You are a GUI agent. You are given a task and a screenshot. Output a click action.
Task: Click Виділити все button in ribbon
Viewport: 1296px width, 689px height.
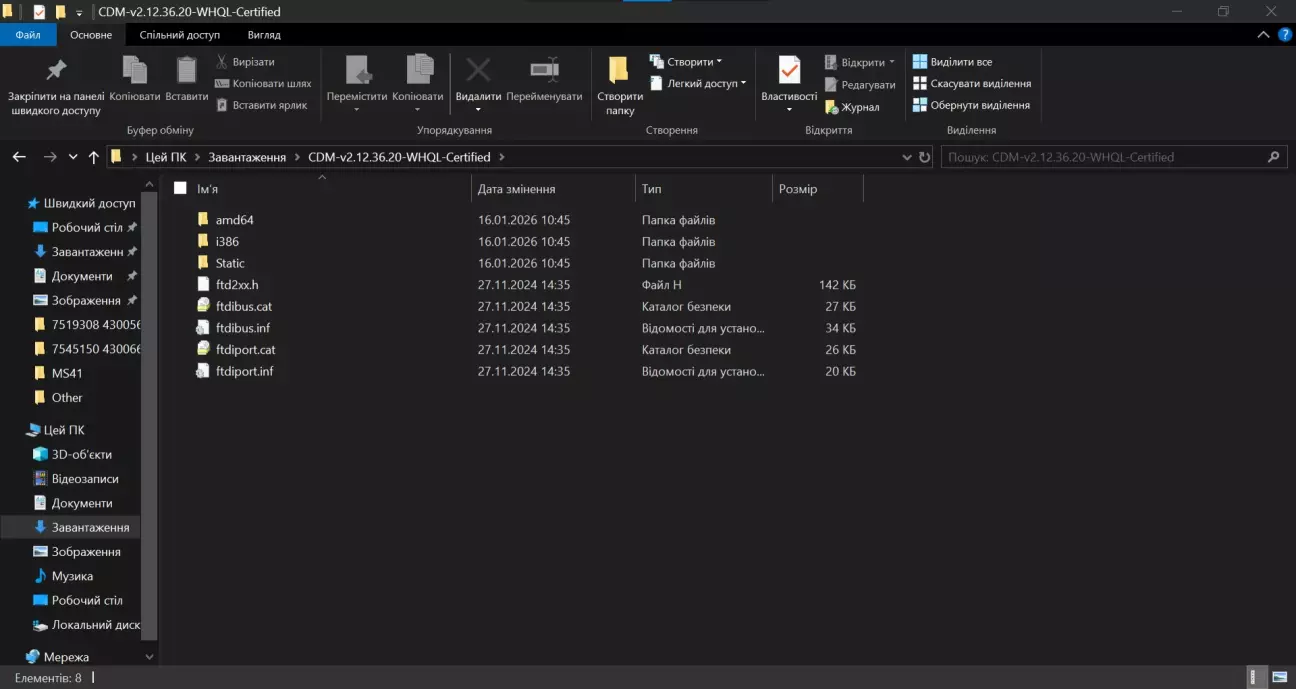pyautogui.click(x=952, y=62)
